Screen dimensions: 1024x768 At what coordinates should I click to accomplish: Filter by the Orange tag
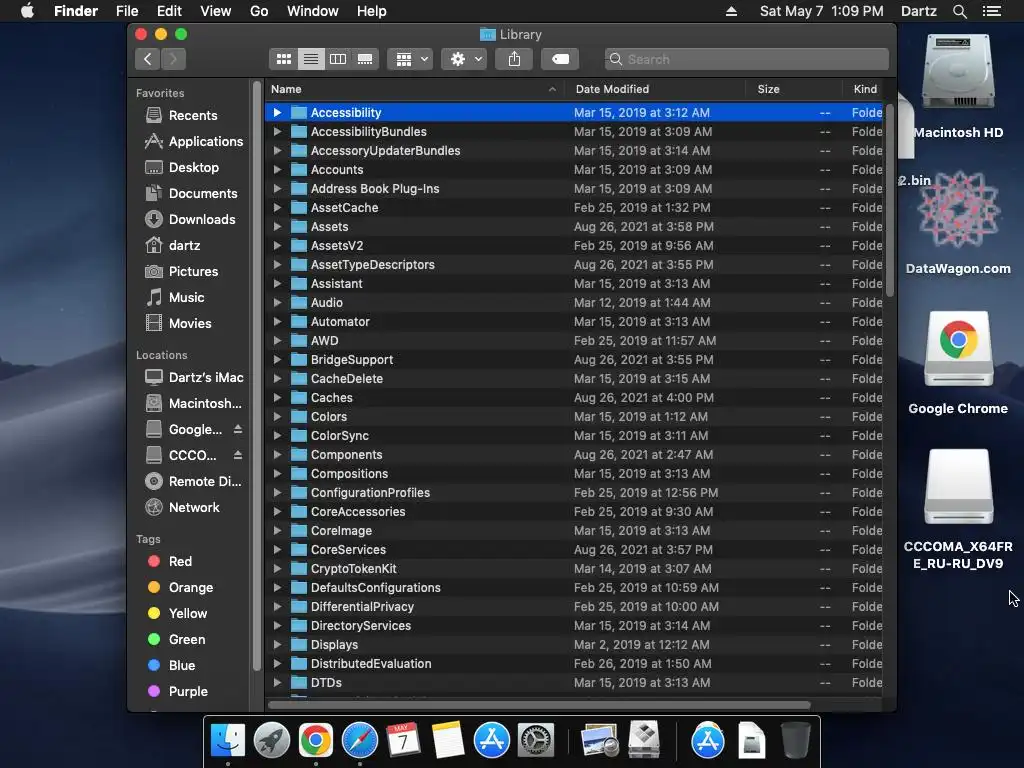click(180, 588)
